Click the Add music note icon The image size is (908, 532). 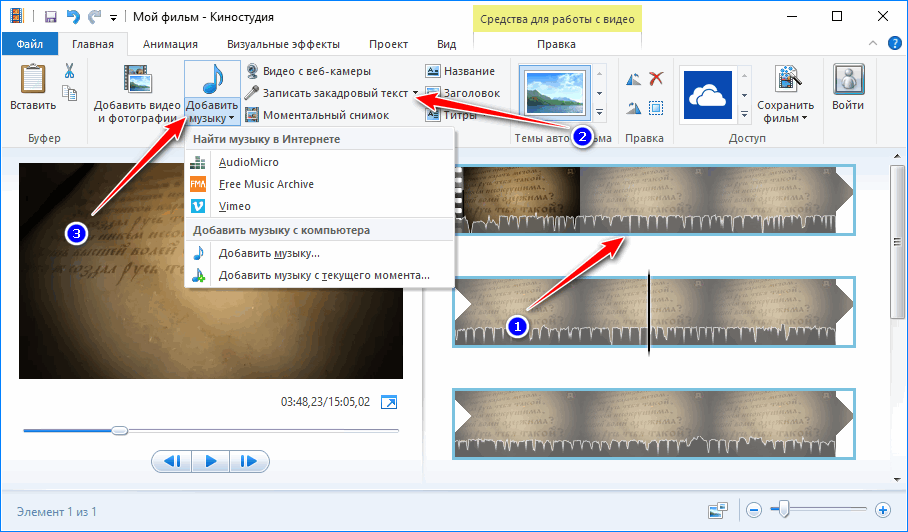tap(213, 79)
